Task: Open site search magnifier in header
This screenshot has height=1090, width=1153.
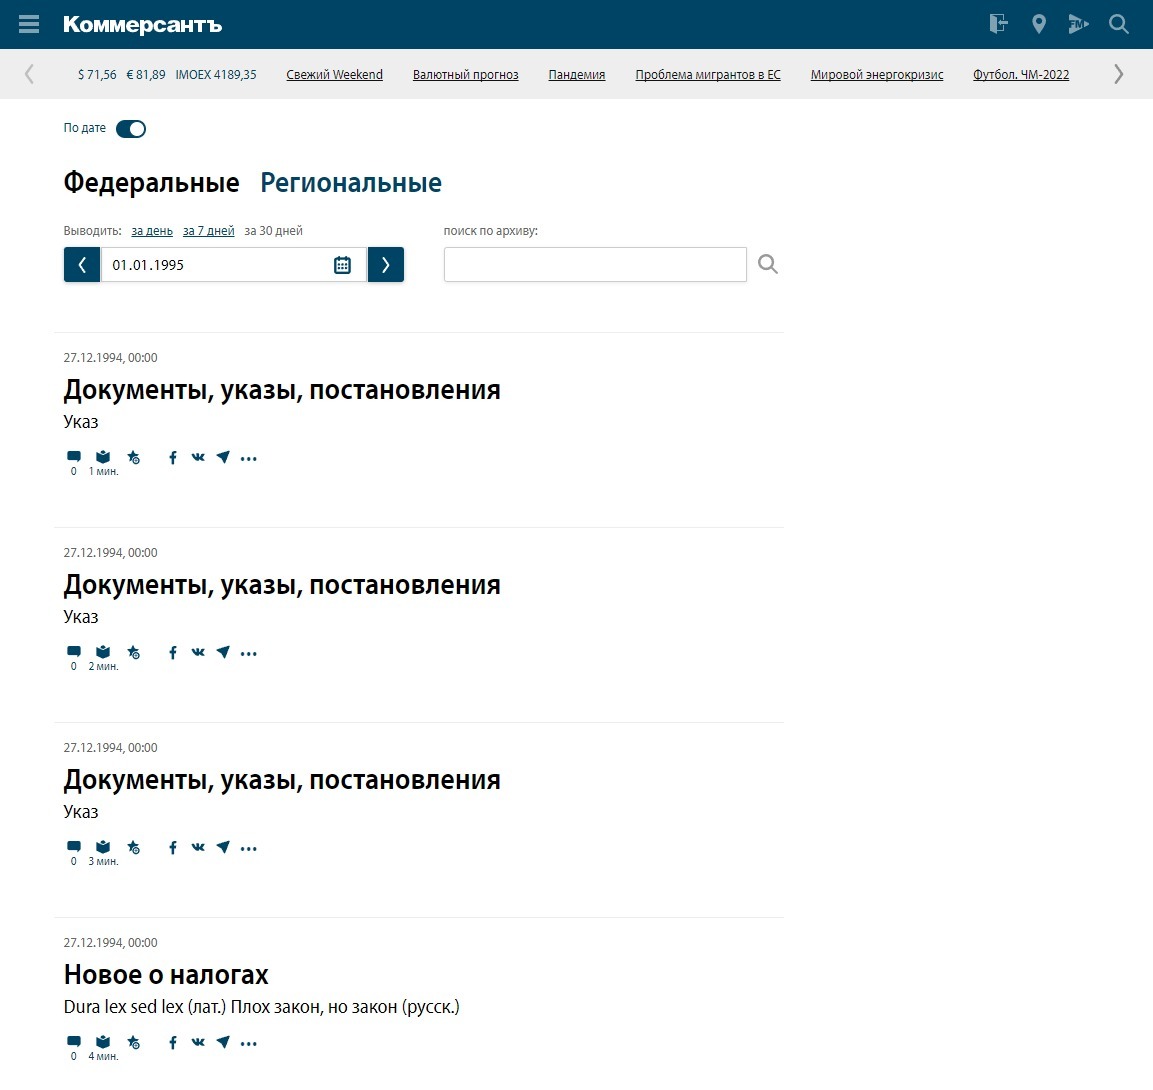Action: click(x=1118, y=24)
